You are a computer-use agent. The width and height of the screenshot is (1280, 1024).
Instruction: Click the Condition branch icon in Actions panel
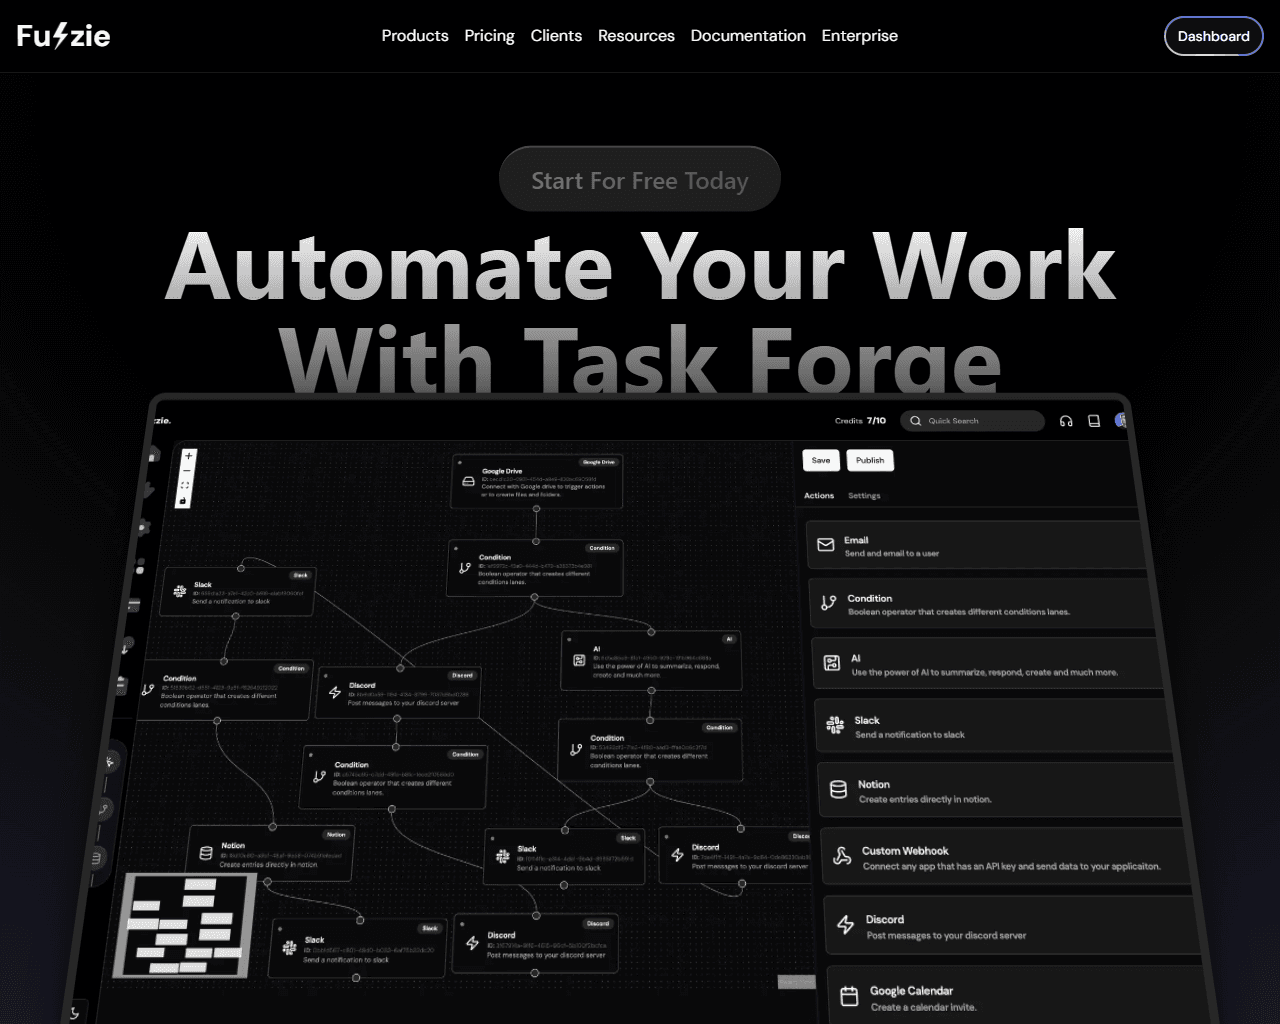(x=828, y=603)
